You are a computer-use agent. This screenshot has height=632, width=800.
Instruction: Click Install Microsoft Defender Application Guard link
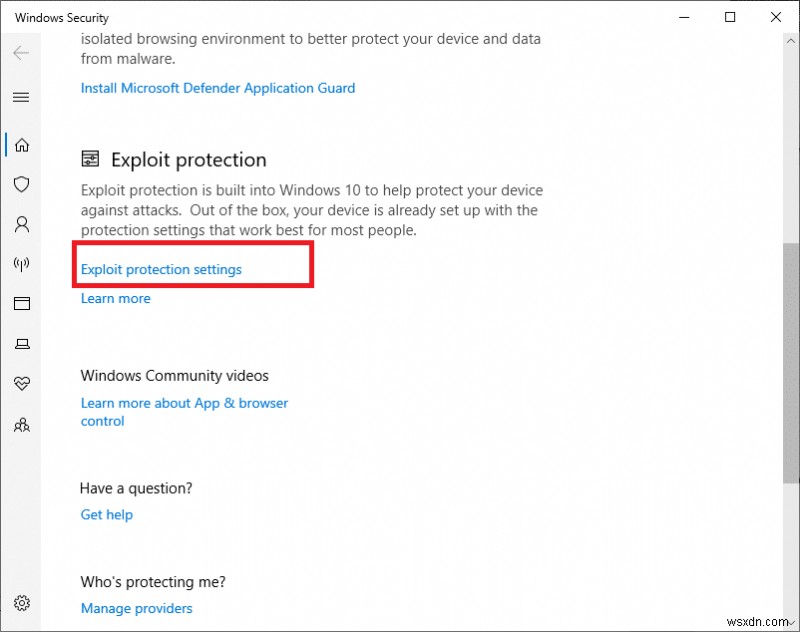click(x=217, y=88)
